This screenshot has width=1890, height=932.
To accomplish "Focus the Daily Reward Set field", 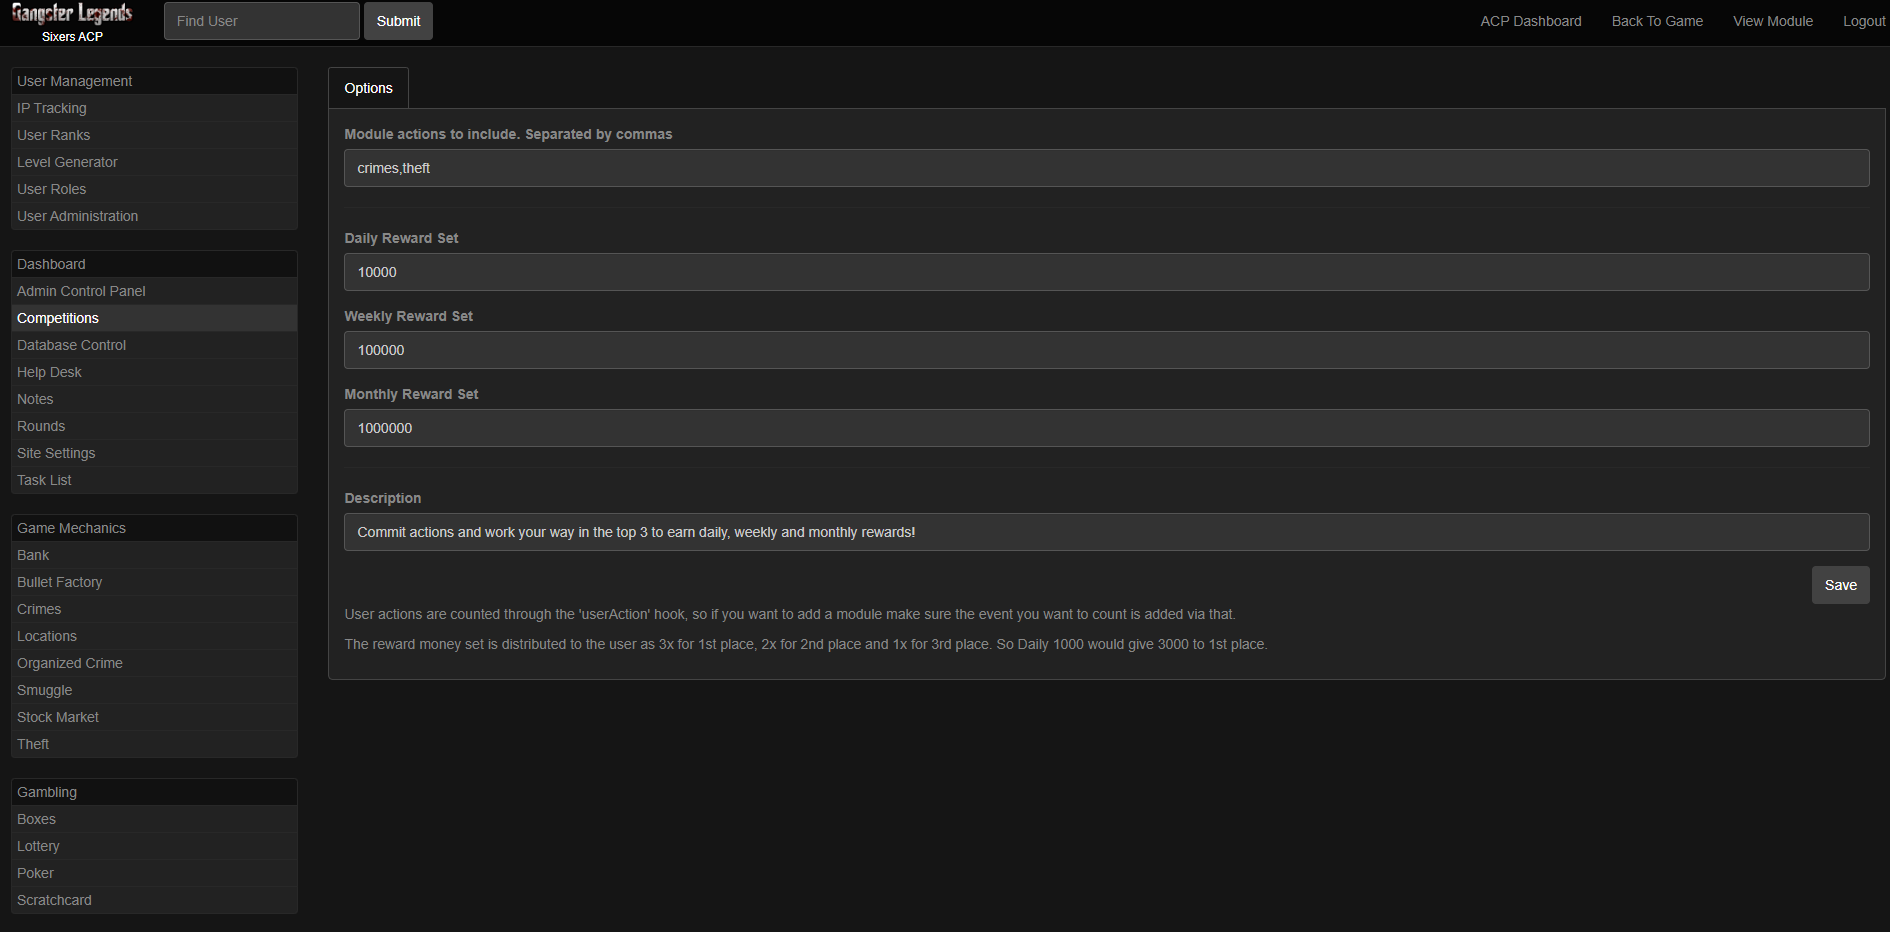I will [1106, 272].
